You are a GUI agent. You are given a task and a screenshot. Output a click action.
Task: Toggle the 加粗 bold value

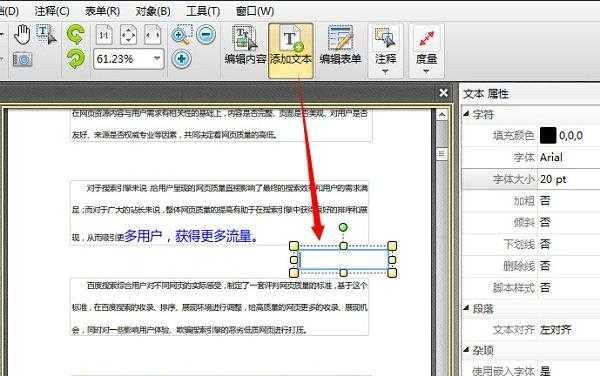[545, 200]
